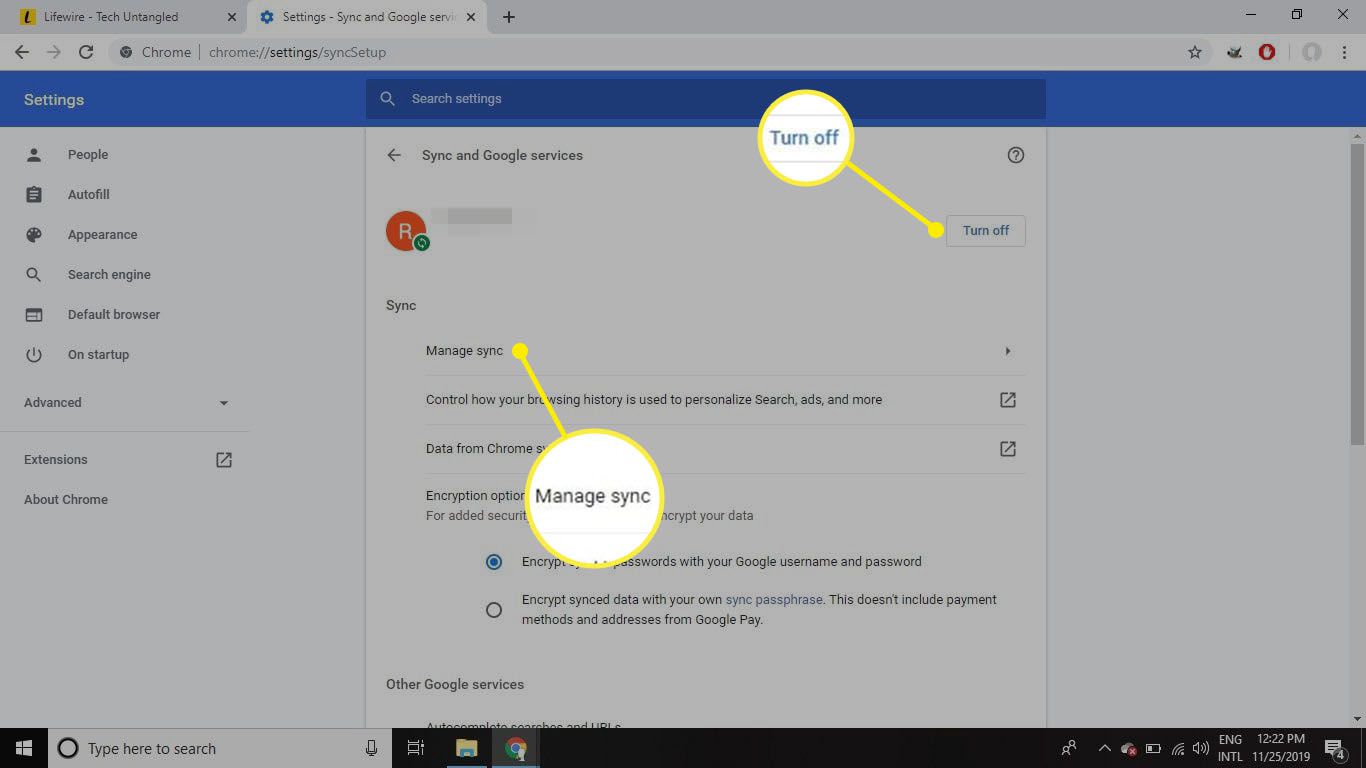This screenshot has width=1366, height=768.
Task: Open the Windows Start menu
Action: [x=24, y=748]
